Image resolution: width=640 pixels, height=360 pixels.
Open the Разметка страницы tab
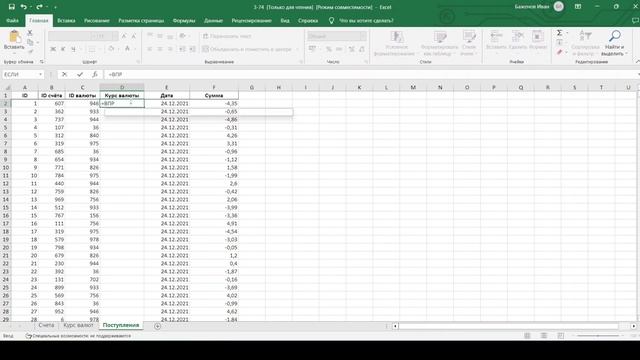point(141,20)
